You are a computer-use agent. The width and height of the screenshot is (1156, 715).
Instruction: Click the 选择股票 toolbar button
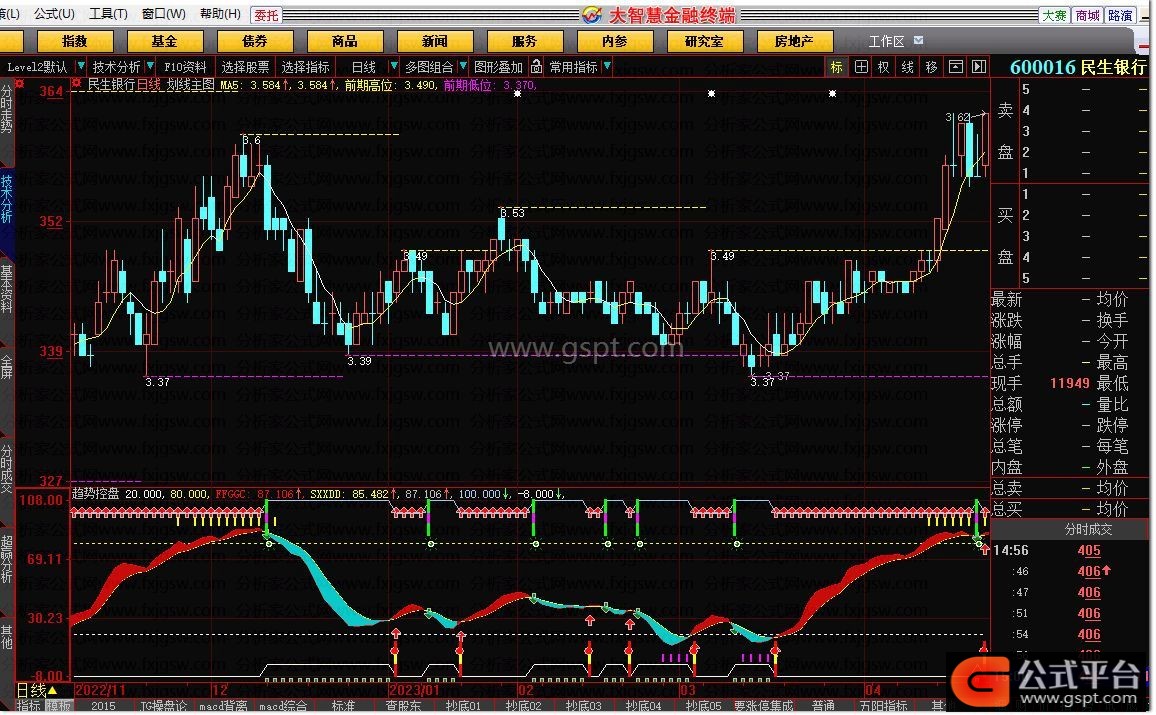[246, 67]
